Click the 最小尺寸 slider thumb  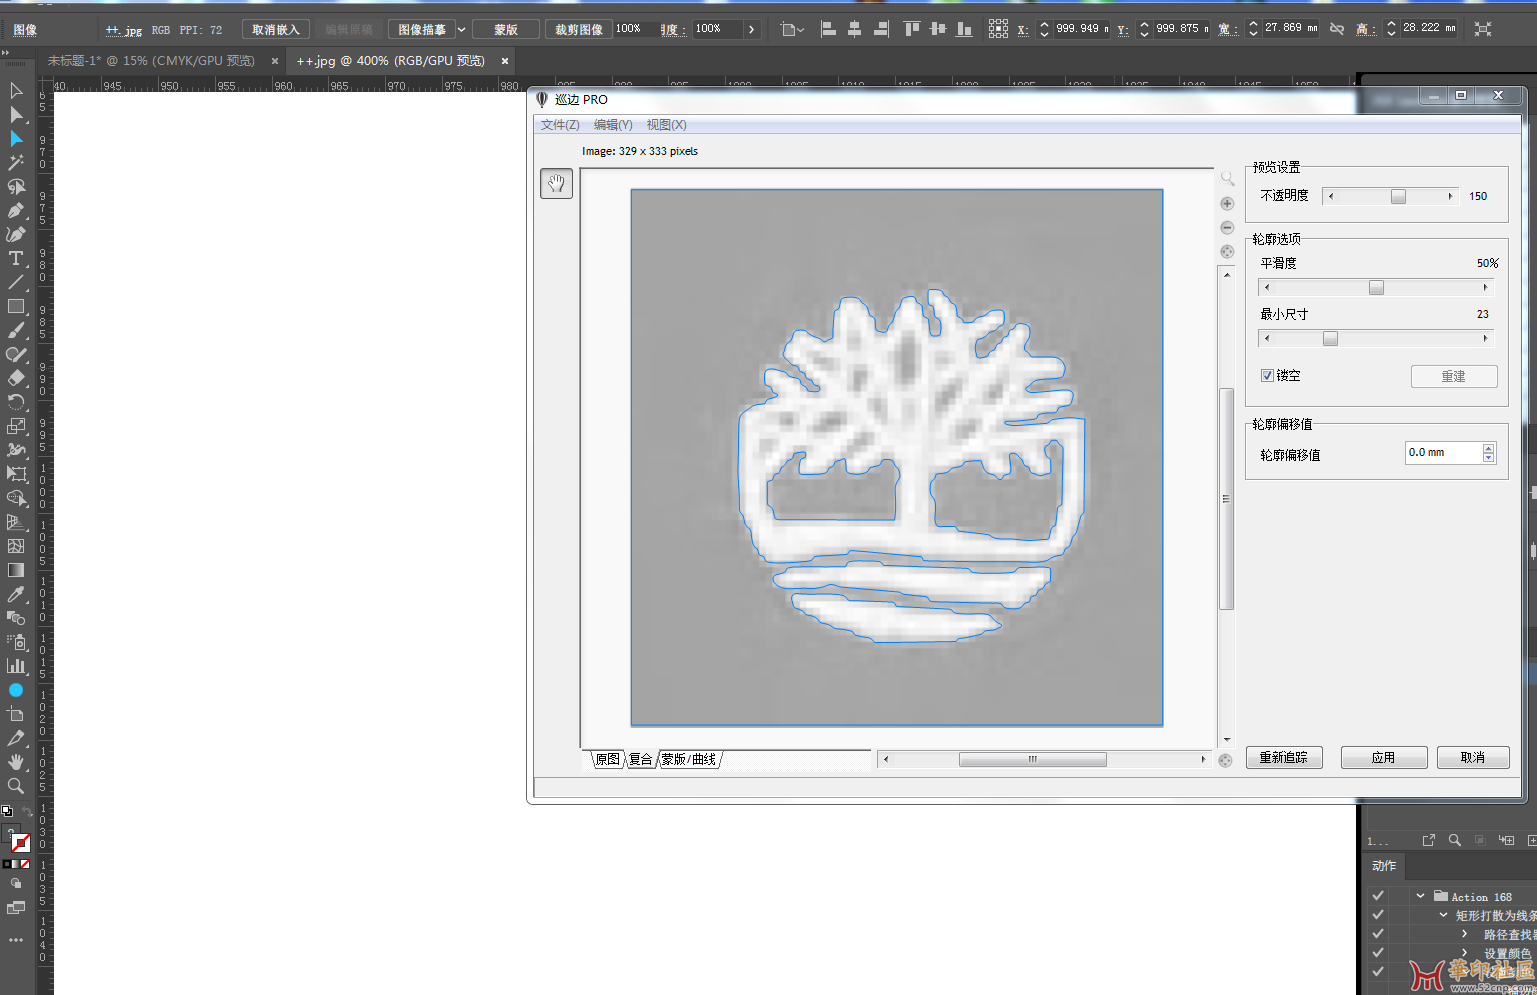pos(1330,339)
